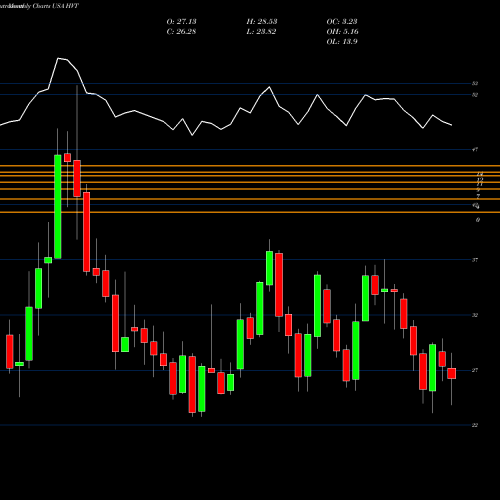500x500 pixels.
Task: Click the tallest green candlestick reaching 47
Action: click(58, 207)
